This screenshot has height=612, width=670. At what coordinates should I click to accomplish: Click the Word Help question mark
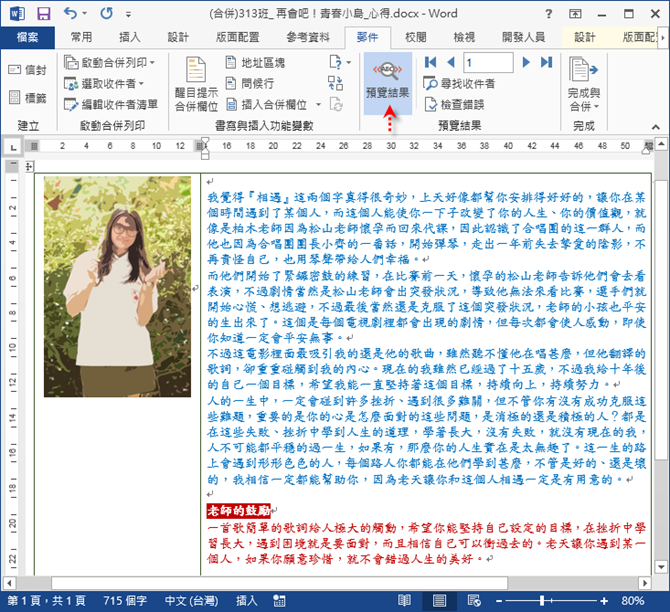coord(549,14)
